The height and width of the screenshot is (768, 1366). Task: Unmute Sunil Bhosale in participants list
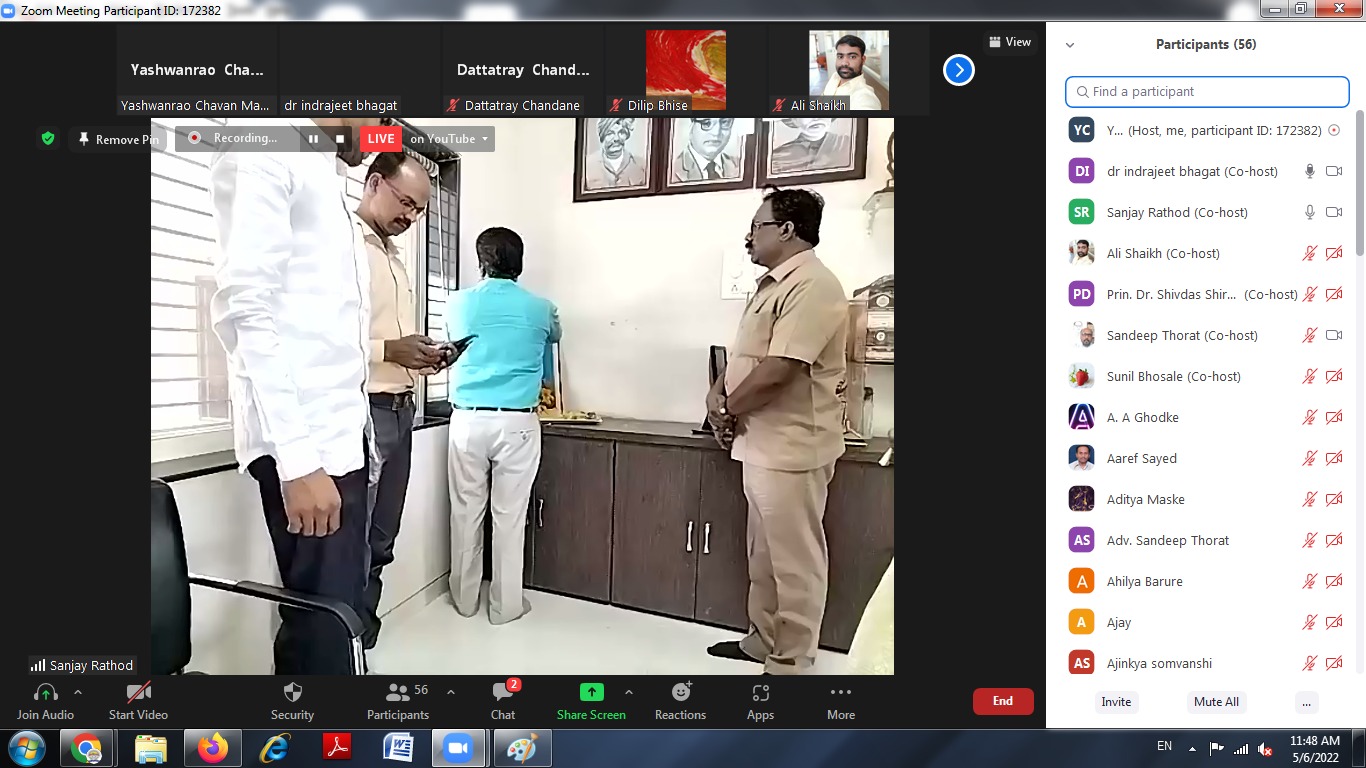coord(1310,376)
